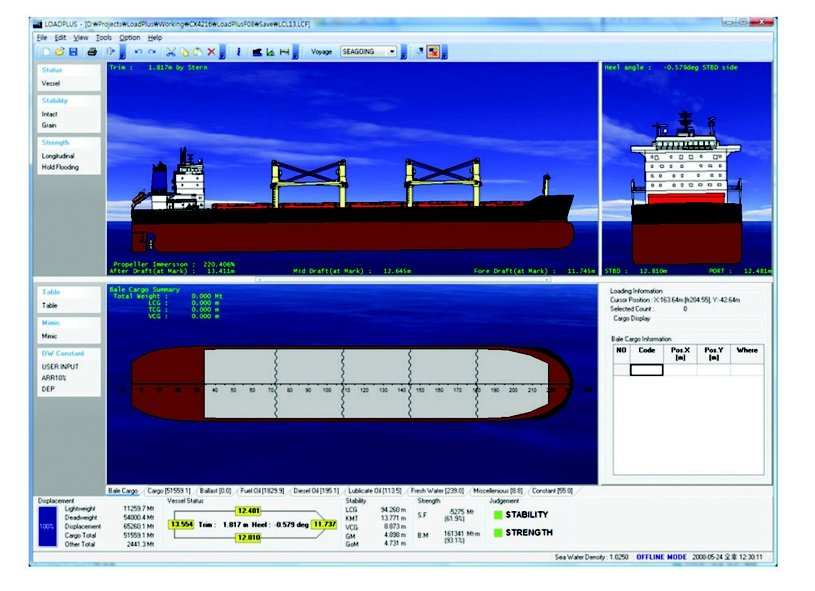Click the green STABILITY judgement indicator
The image size is (815, 591).
coord(498,515)
